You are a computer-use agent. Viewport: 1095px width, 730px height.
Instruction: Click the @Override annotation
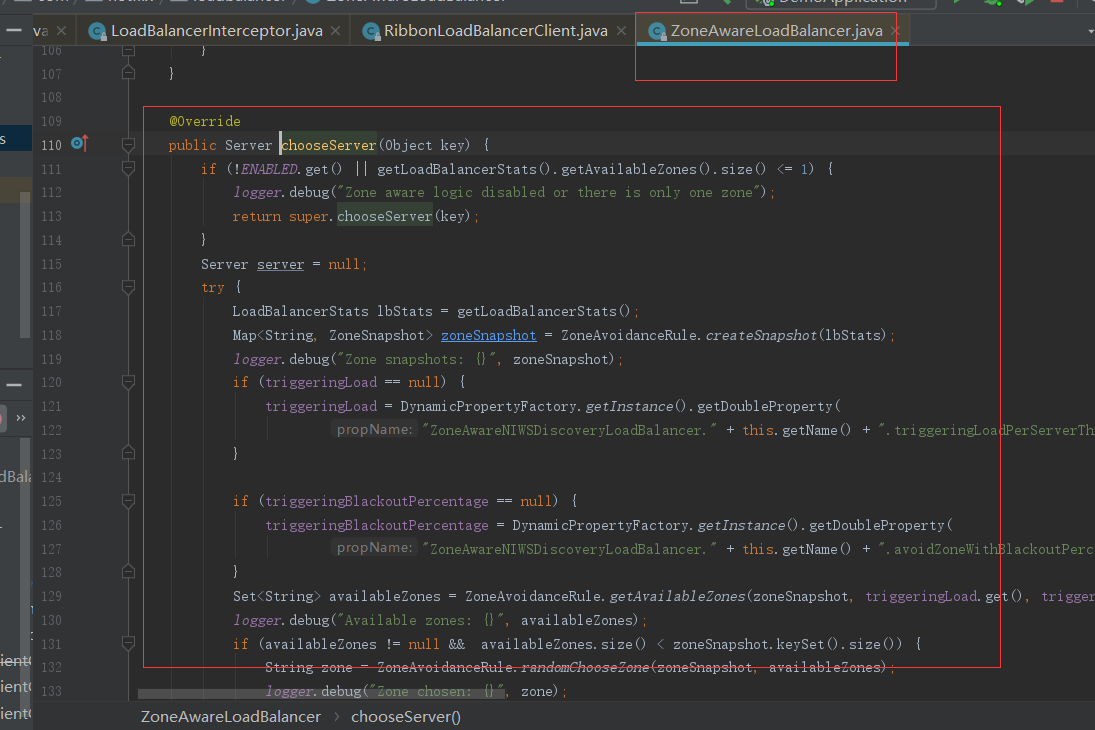tap(205, 121)
